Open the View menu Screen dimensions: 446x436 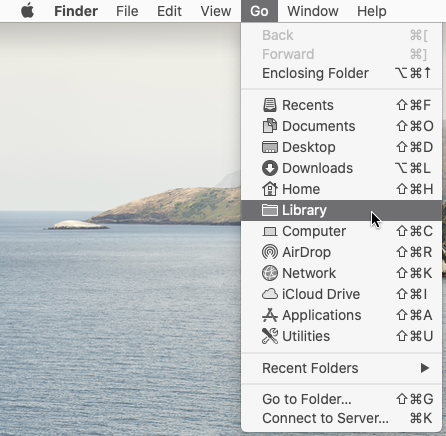(x=216, y=11)
